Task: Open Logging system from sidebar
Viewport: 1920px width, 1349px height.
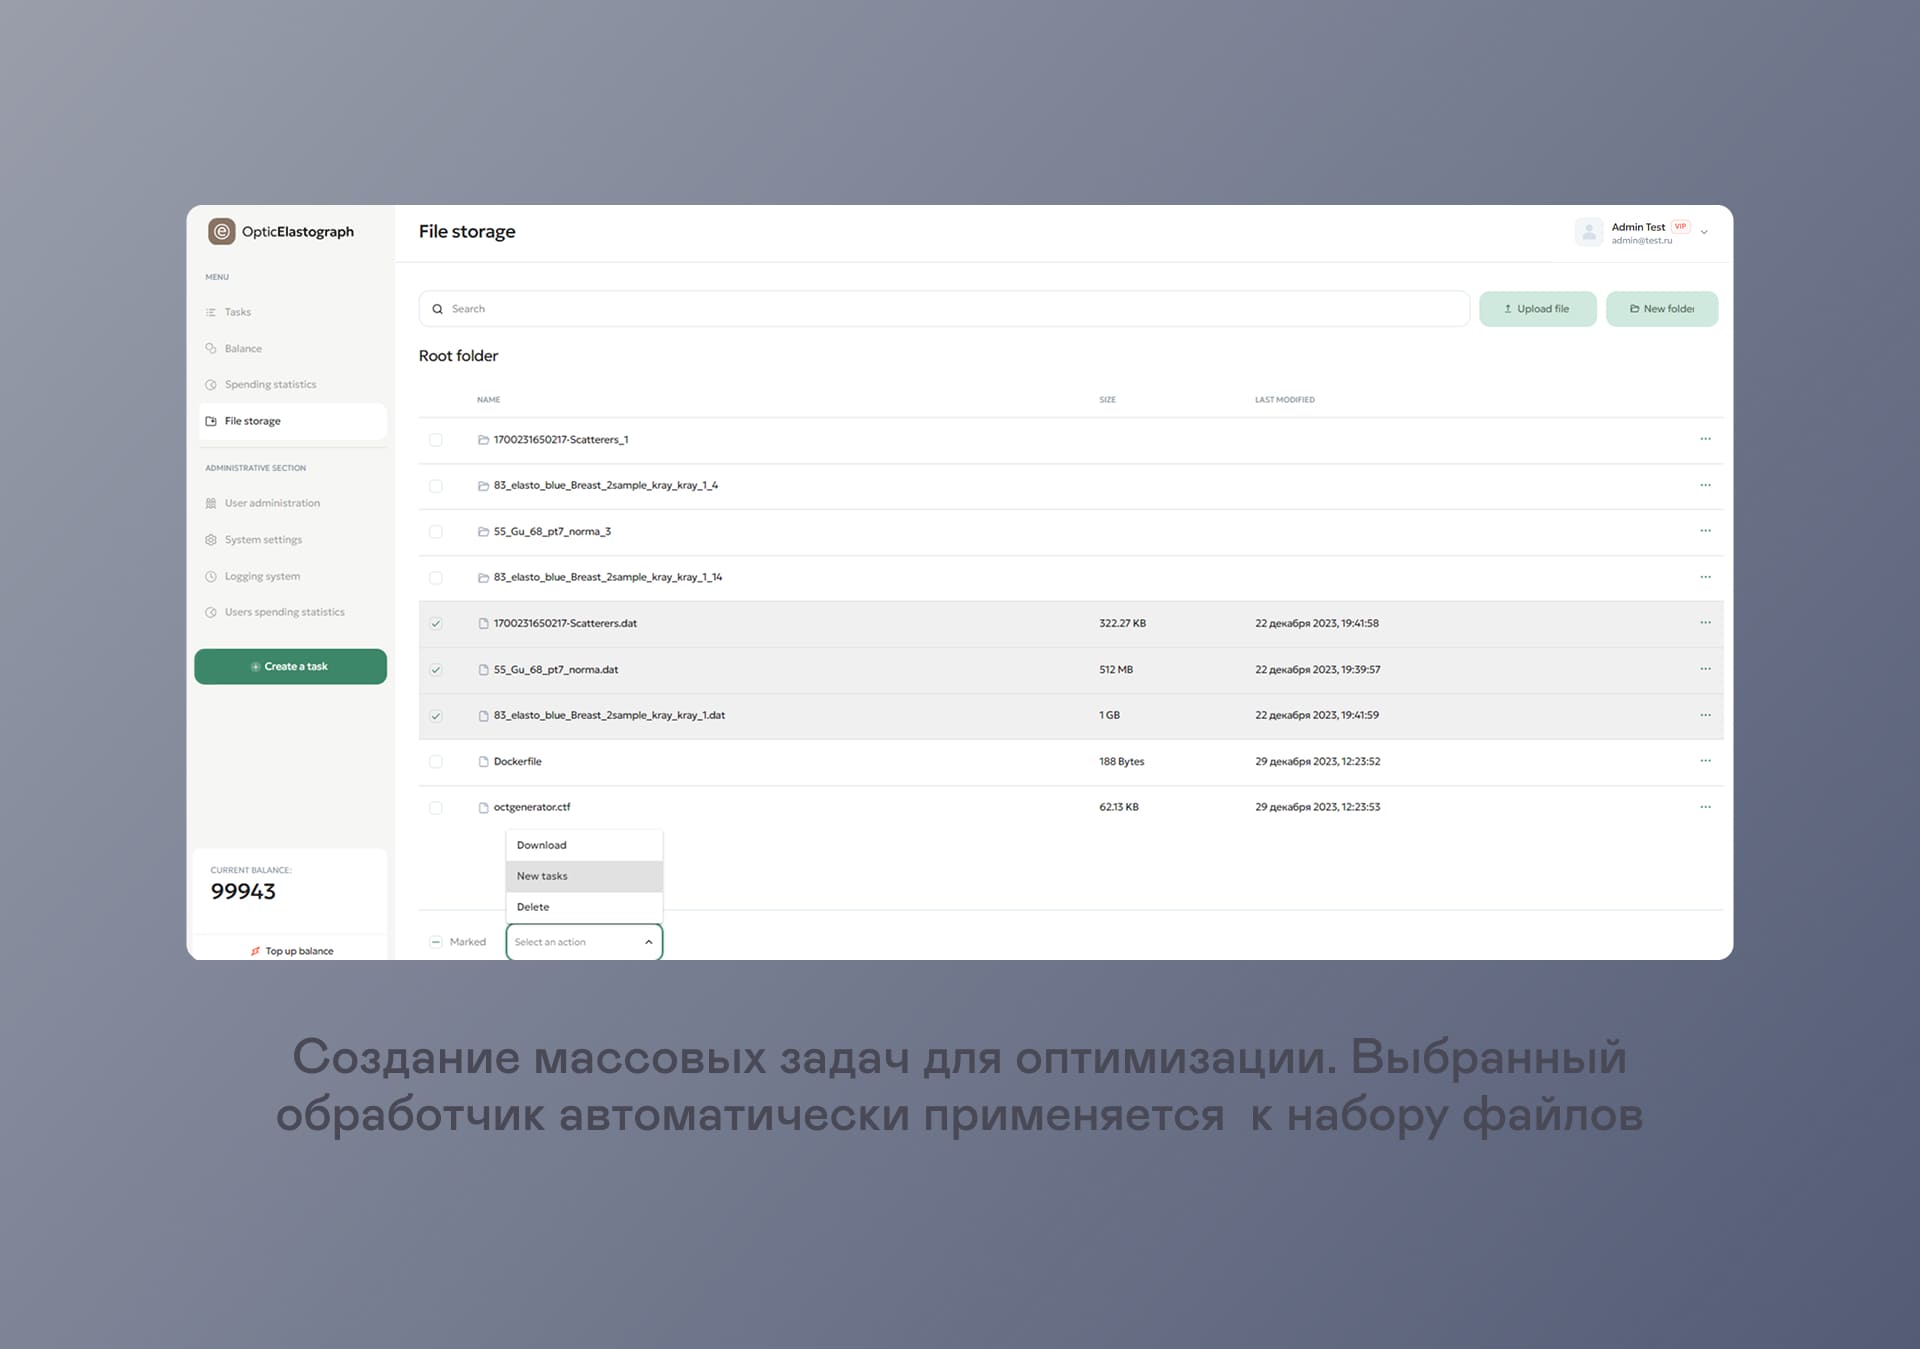Action: (262, 576)
